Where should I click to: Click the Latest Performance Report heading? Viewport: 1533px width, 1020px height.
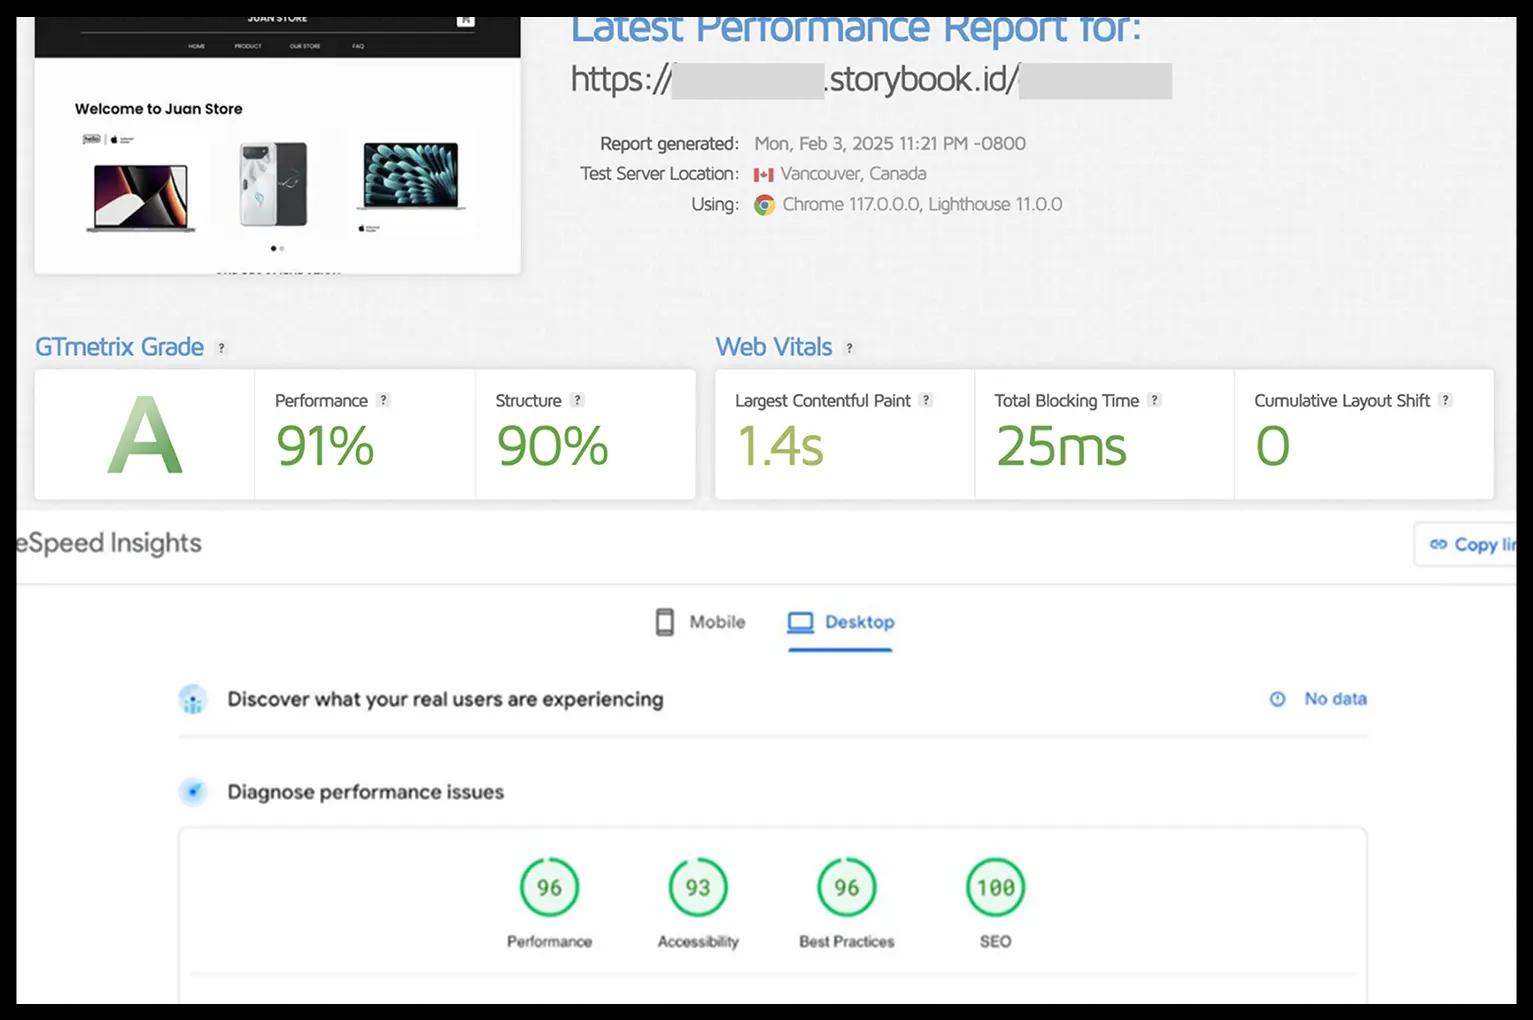pyautogui.click(x=856, y=30)
